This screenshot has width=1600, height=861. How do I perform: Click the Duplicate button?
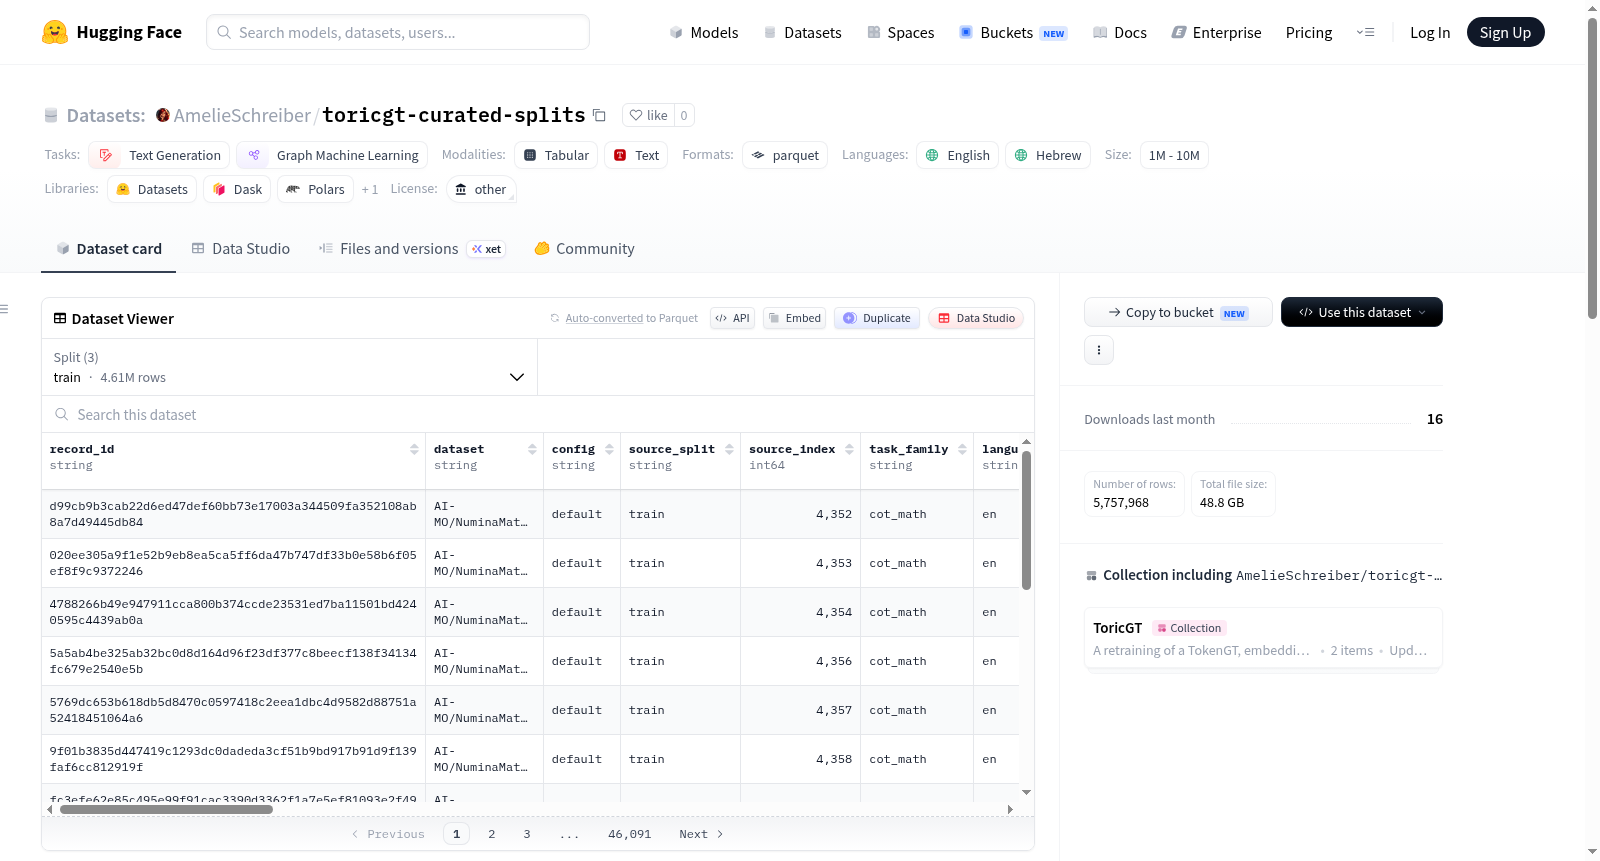877,318
